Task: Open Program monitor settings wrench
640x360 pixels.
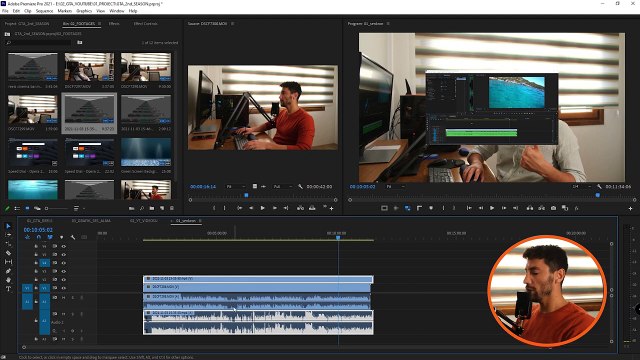Action: 599,187
